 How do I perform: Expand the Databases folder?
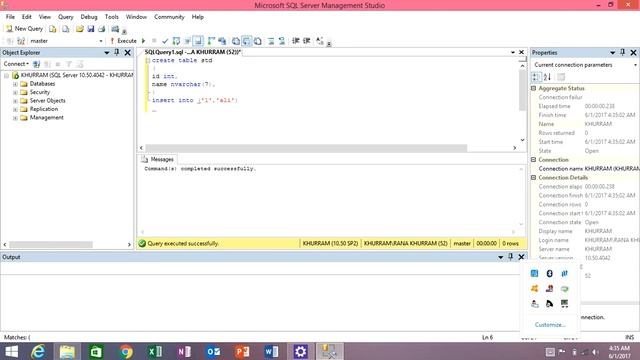pyautogui.click(x=15, y=84)
